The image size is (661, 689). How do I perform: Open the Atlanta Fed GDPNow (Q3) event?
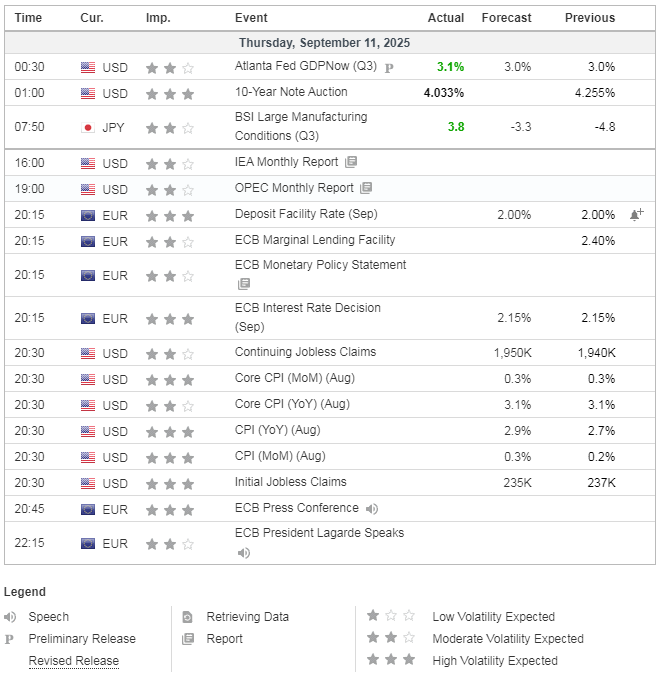[x=306, y=66]
